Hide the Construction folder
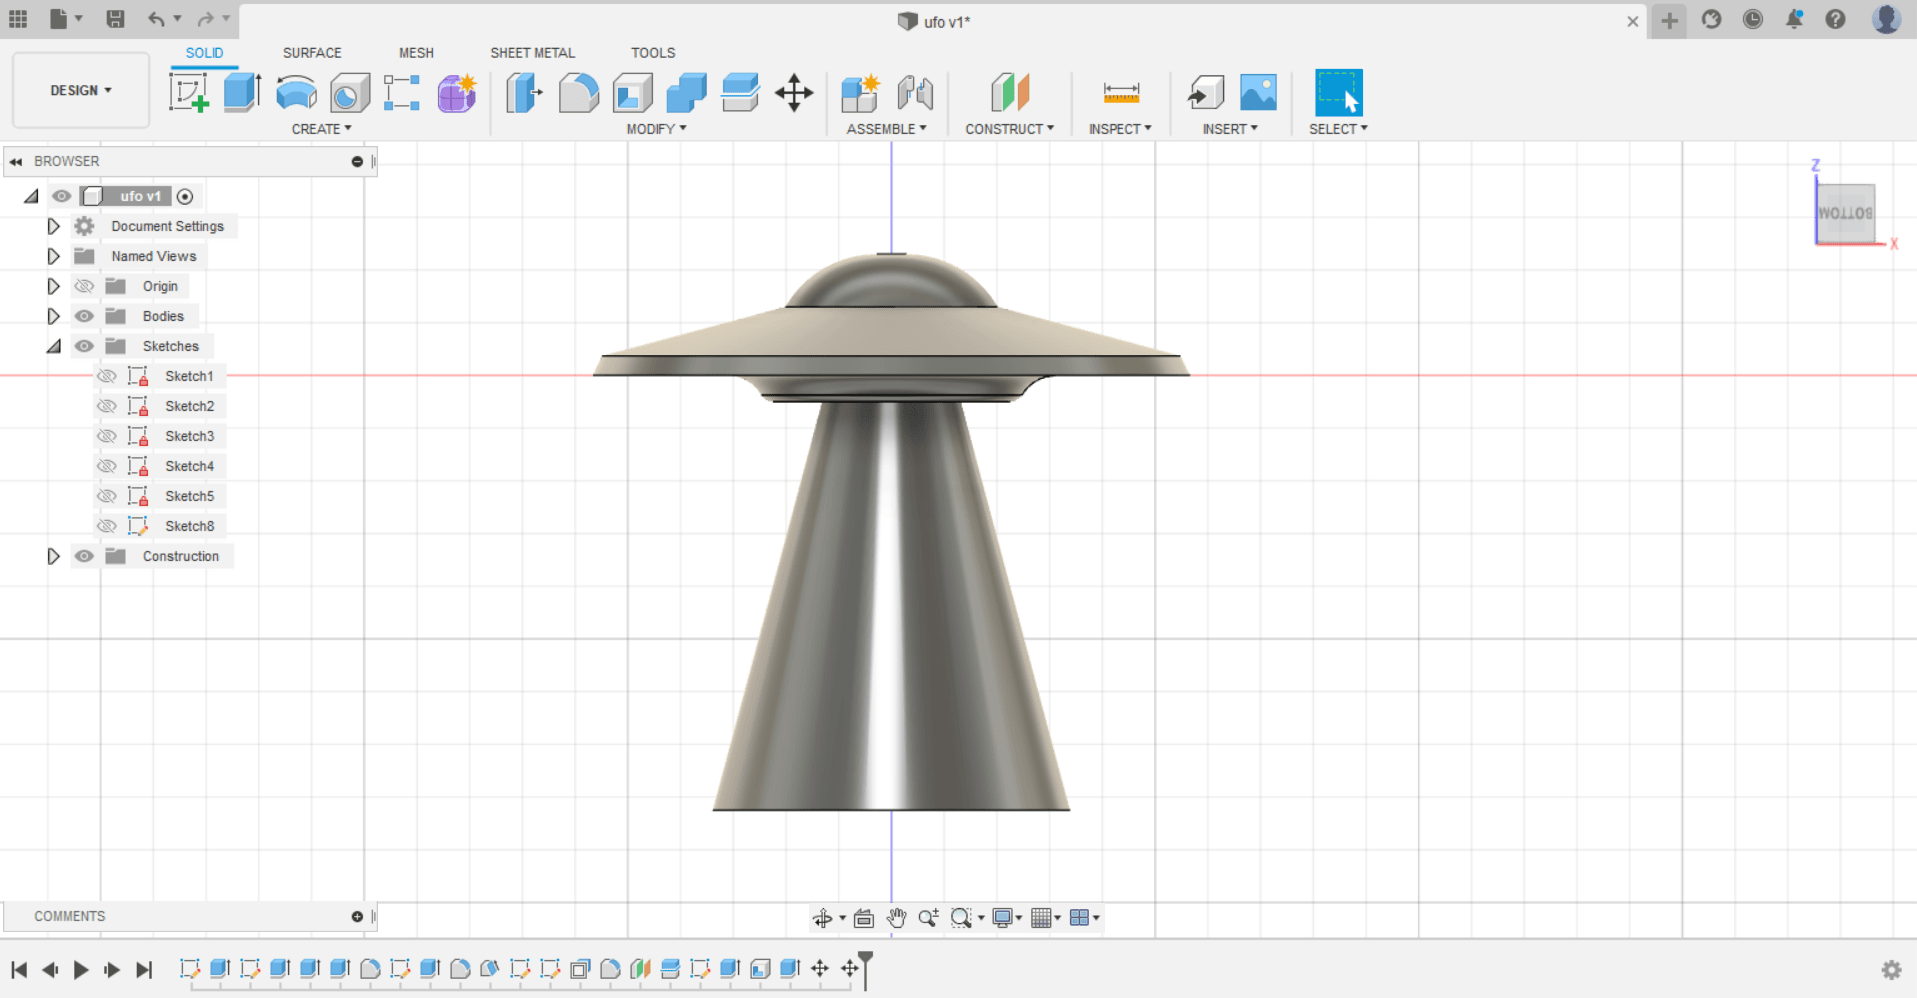 [84, 556]
